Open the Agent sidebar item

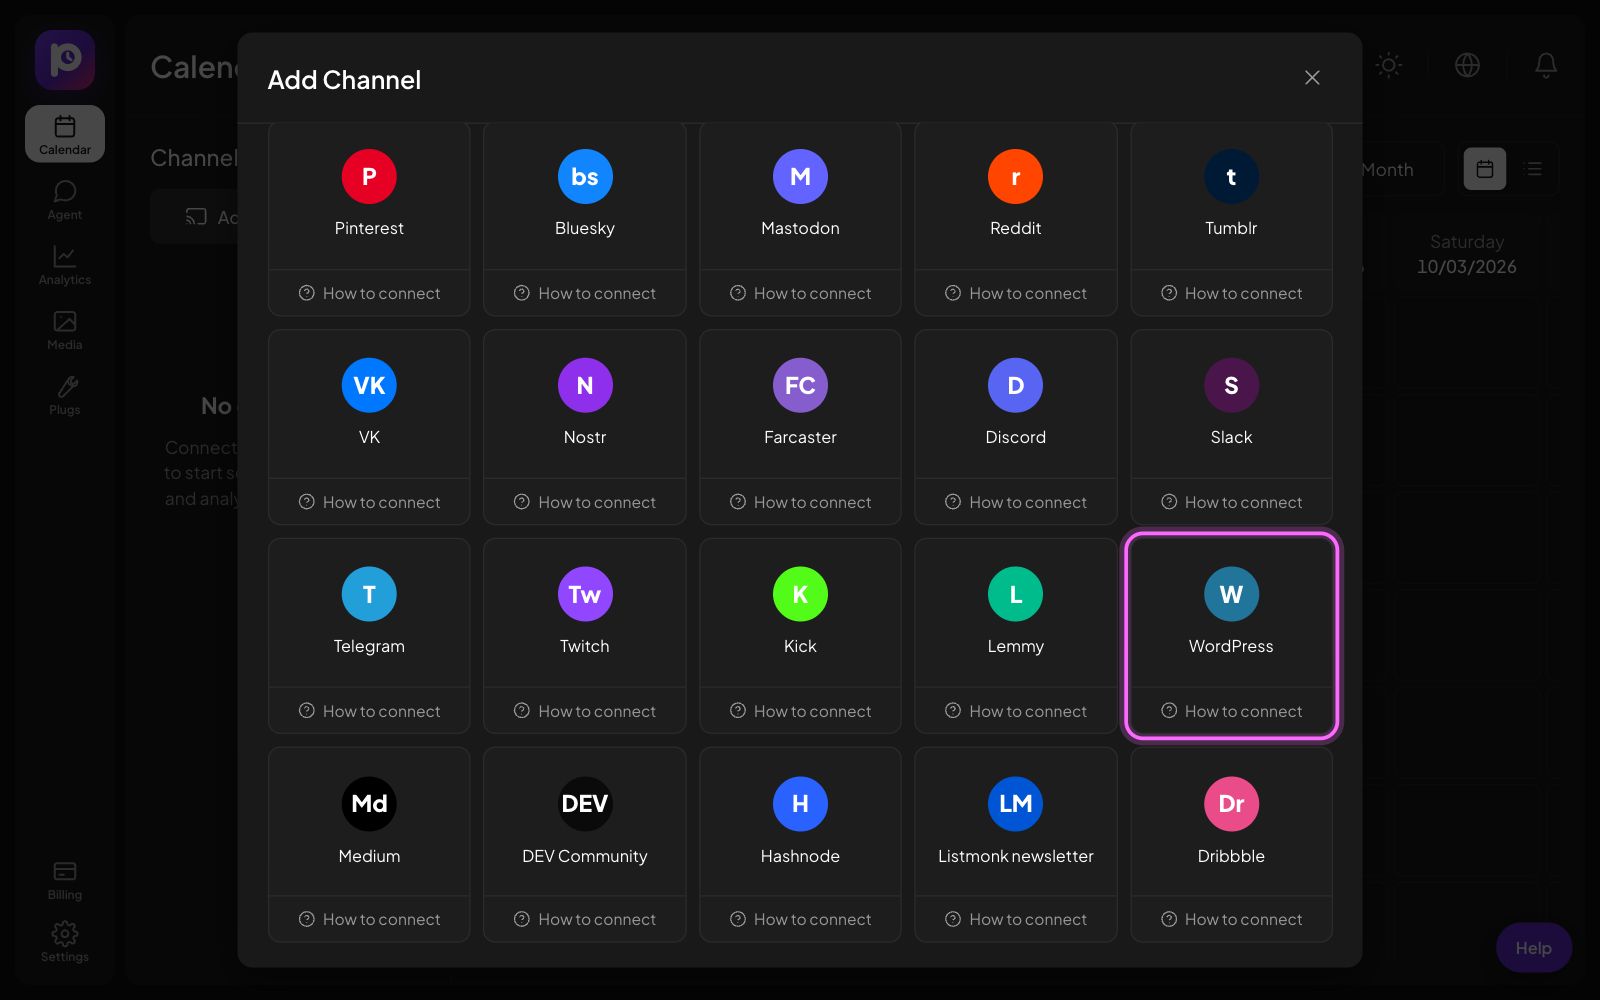(65, 200)
